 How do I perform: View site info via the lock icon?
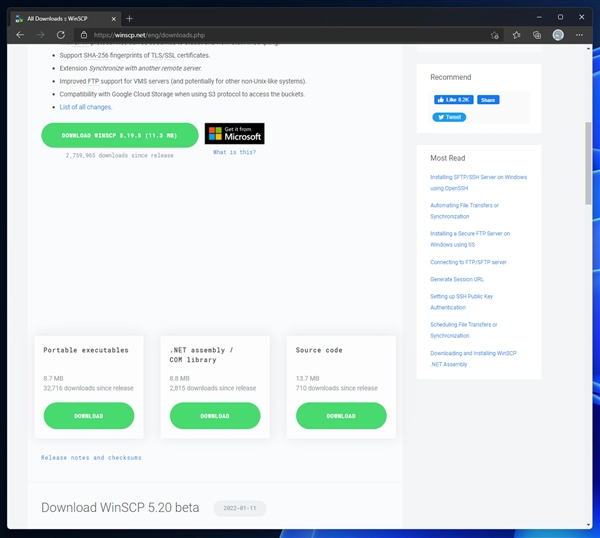coord(84,35)
